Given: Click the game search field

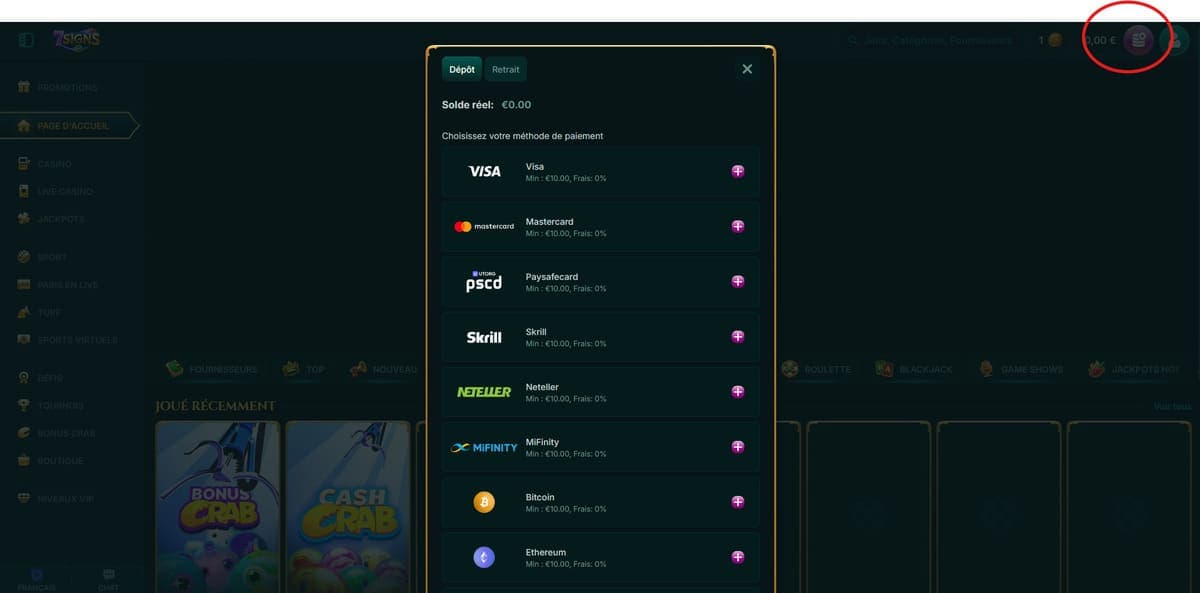Looking at the screenshot, I should click(x=930, y=40).
